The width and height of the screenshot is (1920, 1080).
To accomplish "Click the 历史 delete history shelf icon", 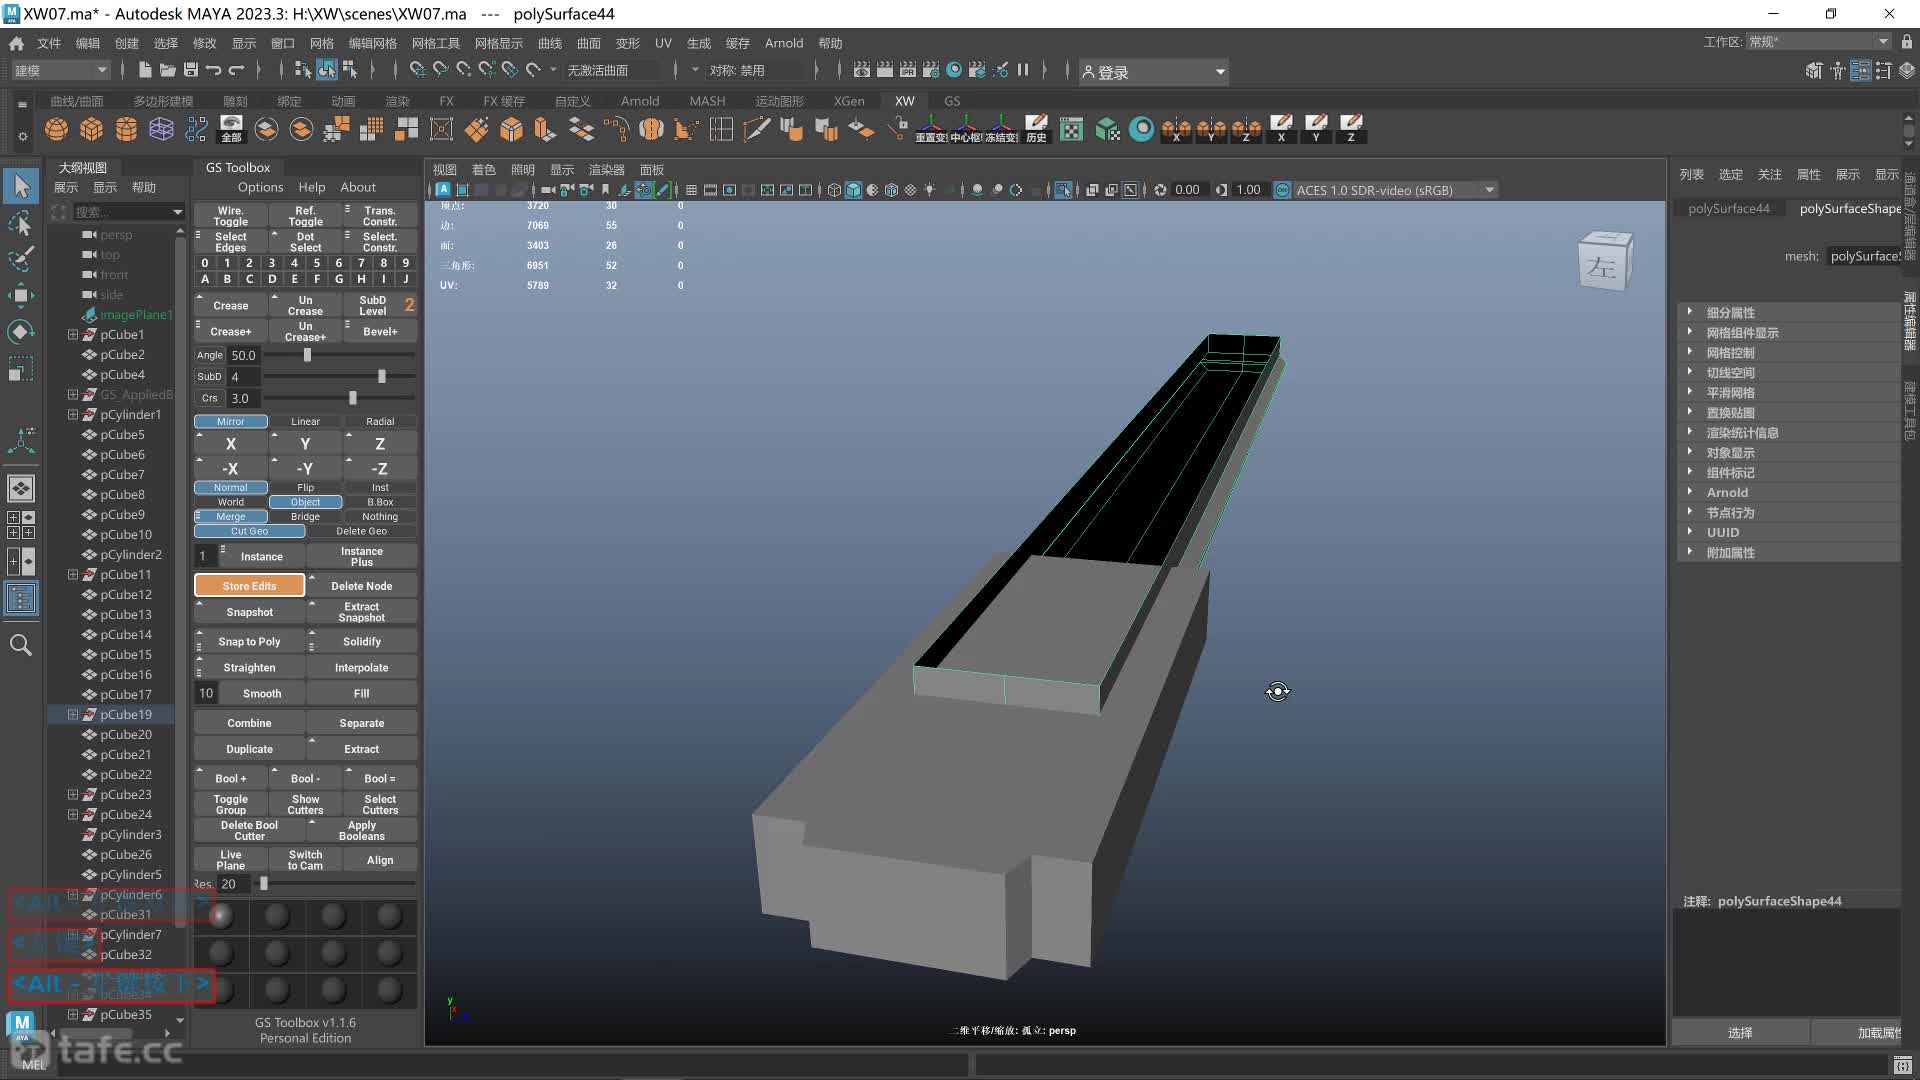I will point(1036,129).
